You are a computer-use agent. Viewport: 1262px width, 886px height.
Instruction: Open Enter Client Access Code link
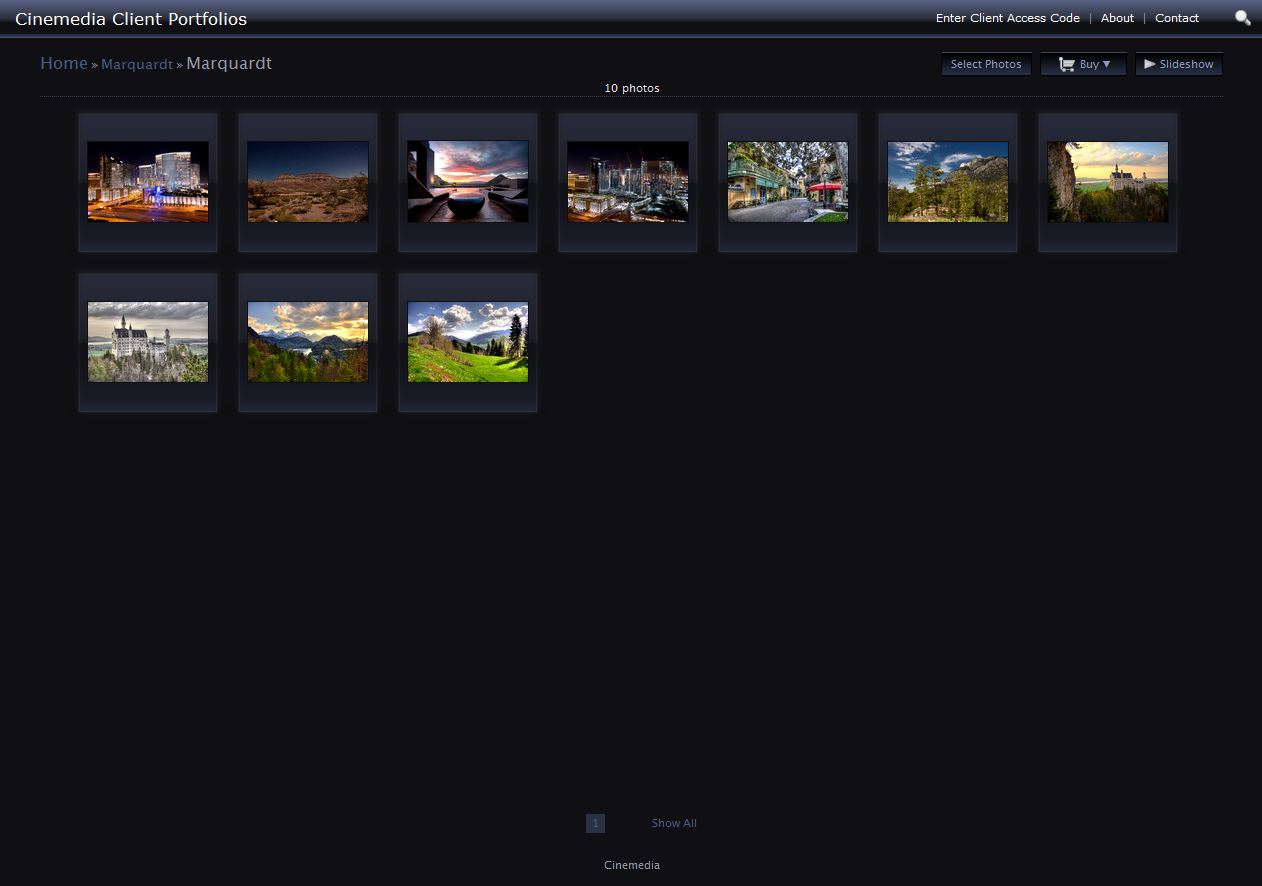[1008, 18]
